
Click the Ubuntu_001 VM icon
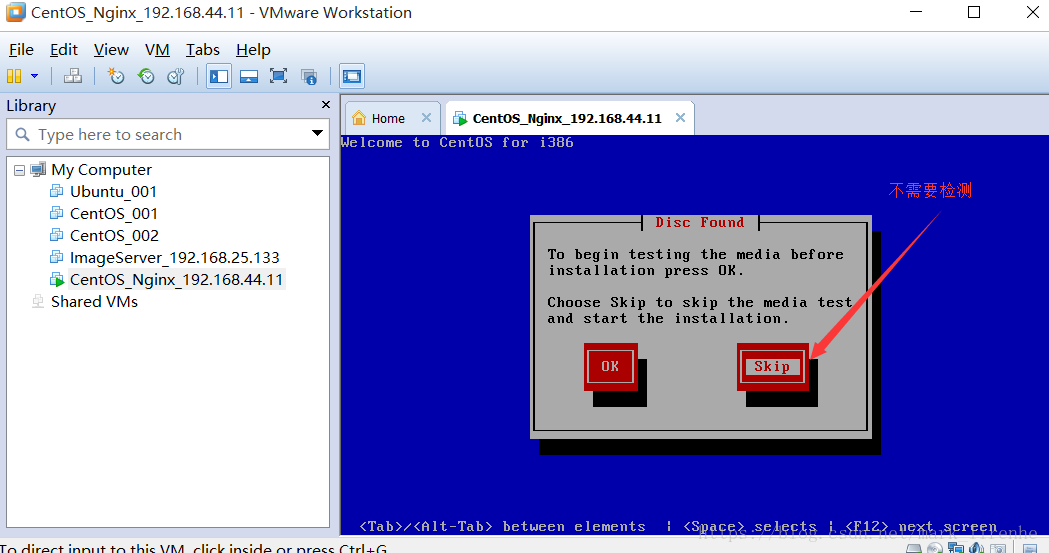point(57,191)
